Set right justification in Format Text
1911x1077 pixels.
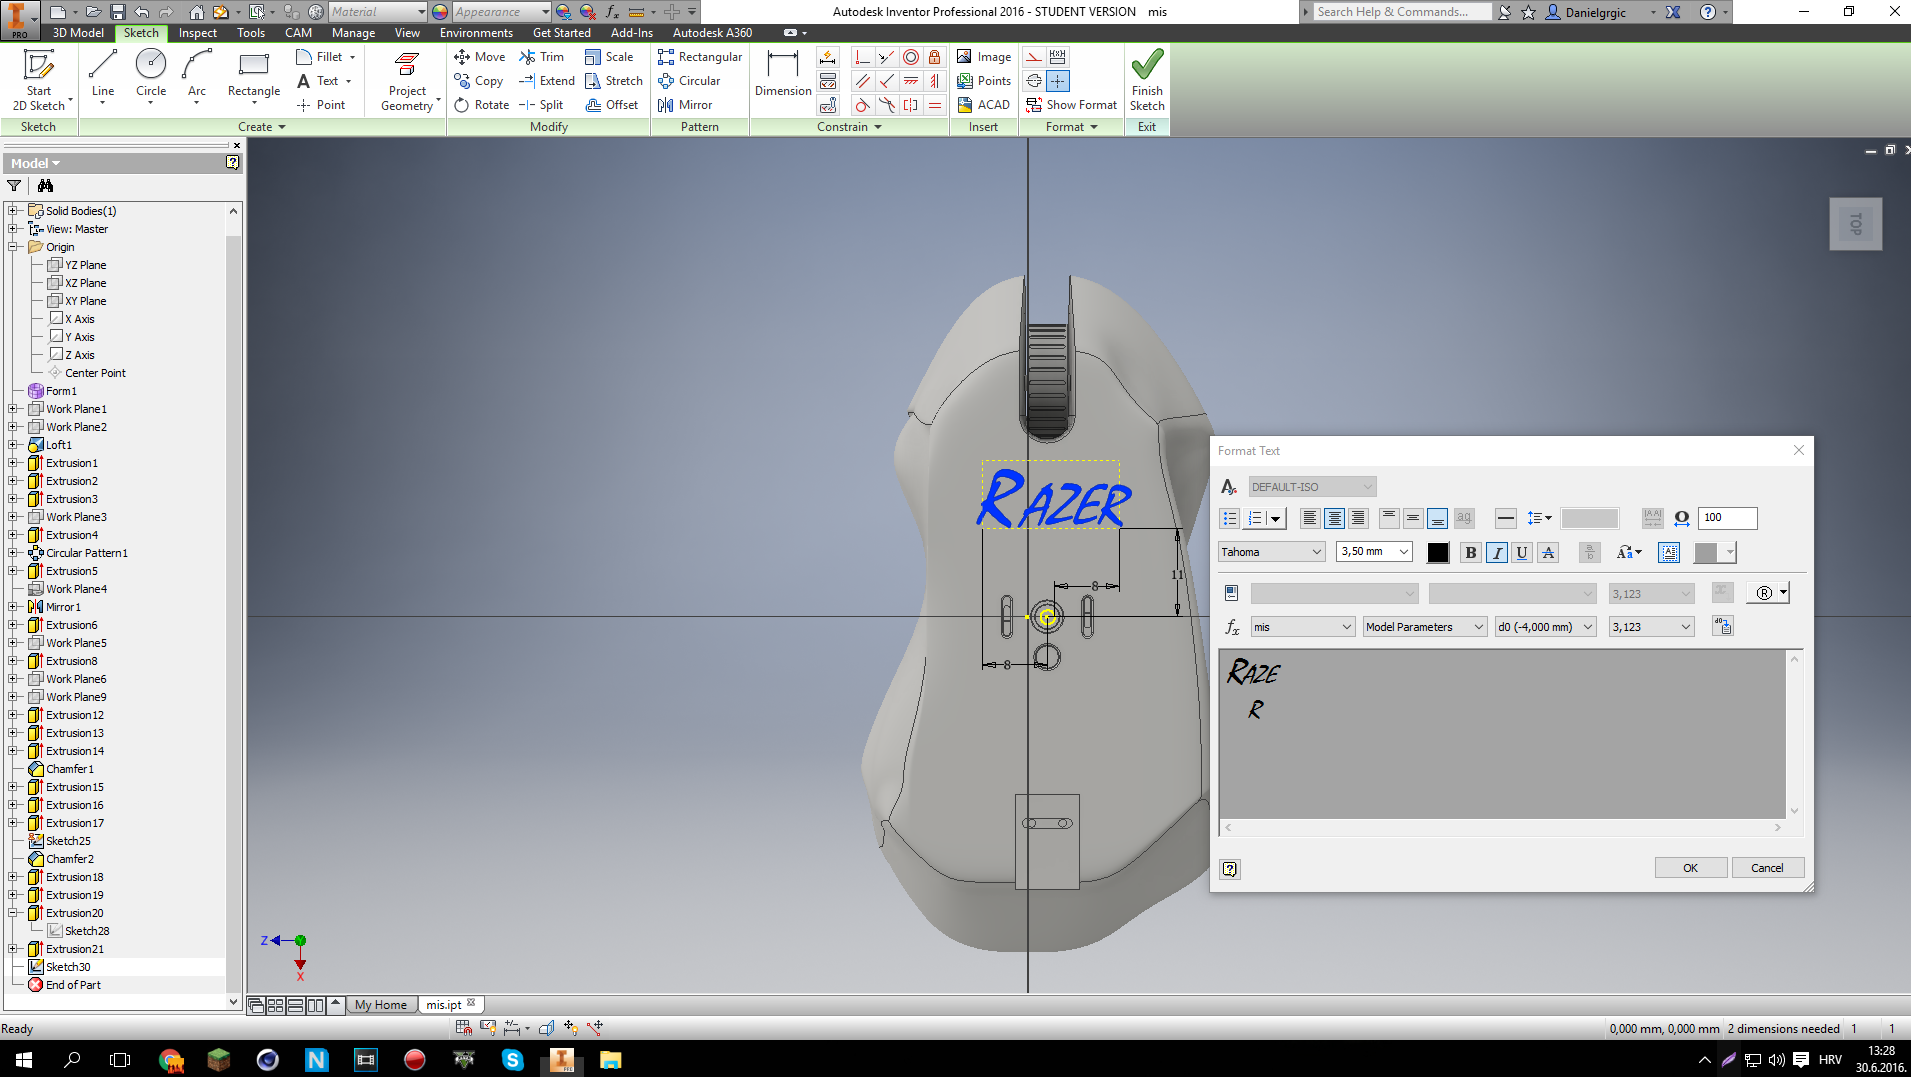(x=1358, y=518)
